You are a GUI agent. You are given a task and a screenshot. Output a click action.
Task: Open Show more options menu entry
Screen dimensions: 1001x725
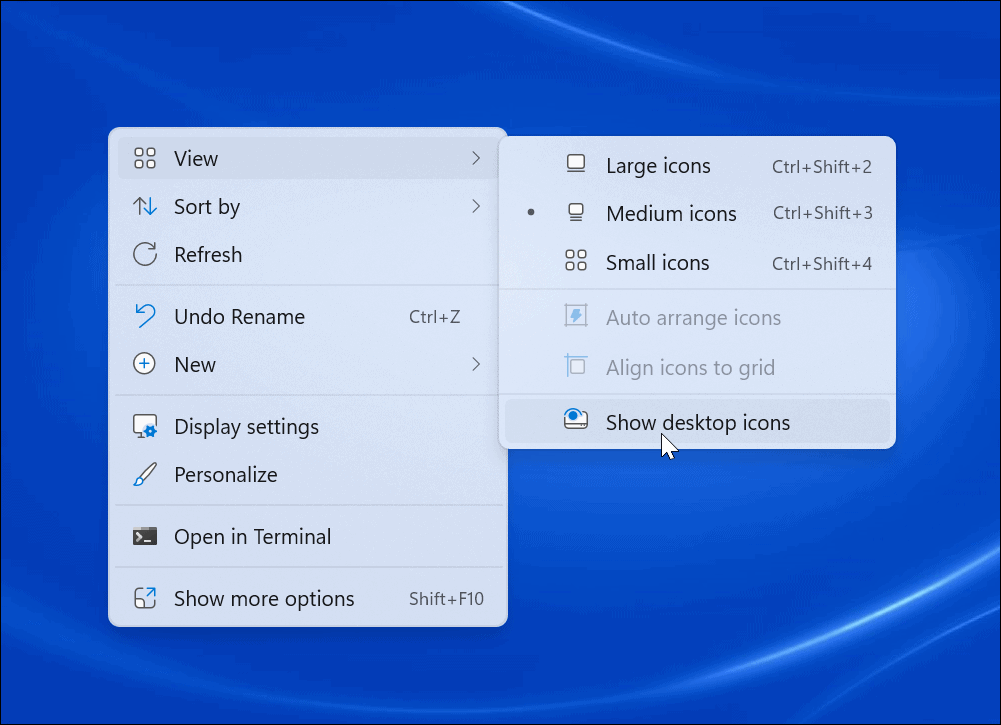263,598
